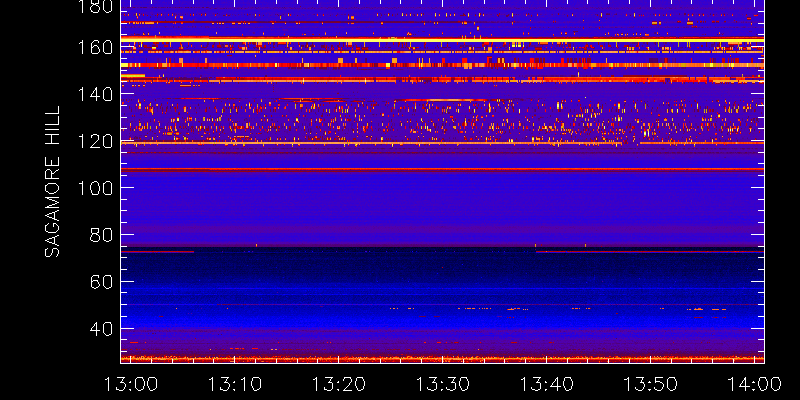Image resolution: width=800 pixels, height=400 pixels.
Task: Click the 13:00 time axis label
Action: click(x=131, y=384)
